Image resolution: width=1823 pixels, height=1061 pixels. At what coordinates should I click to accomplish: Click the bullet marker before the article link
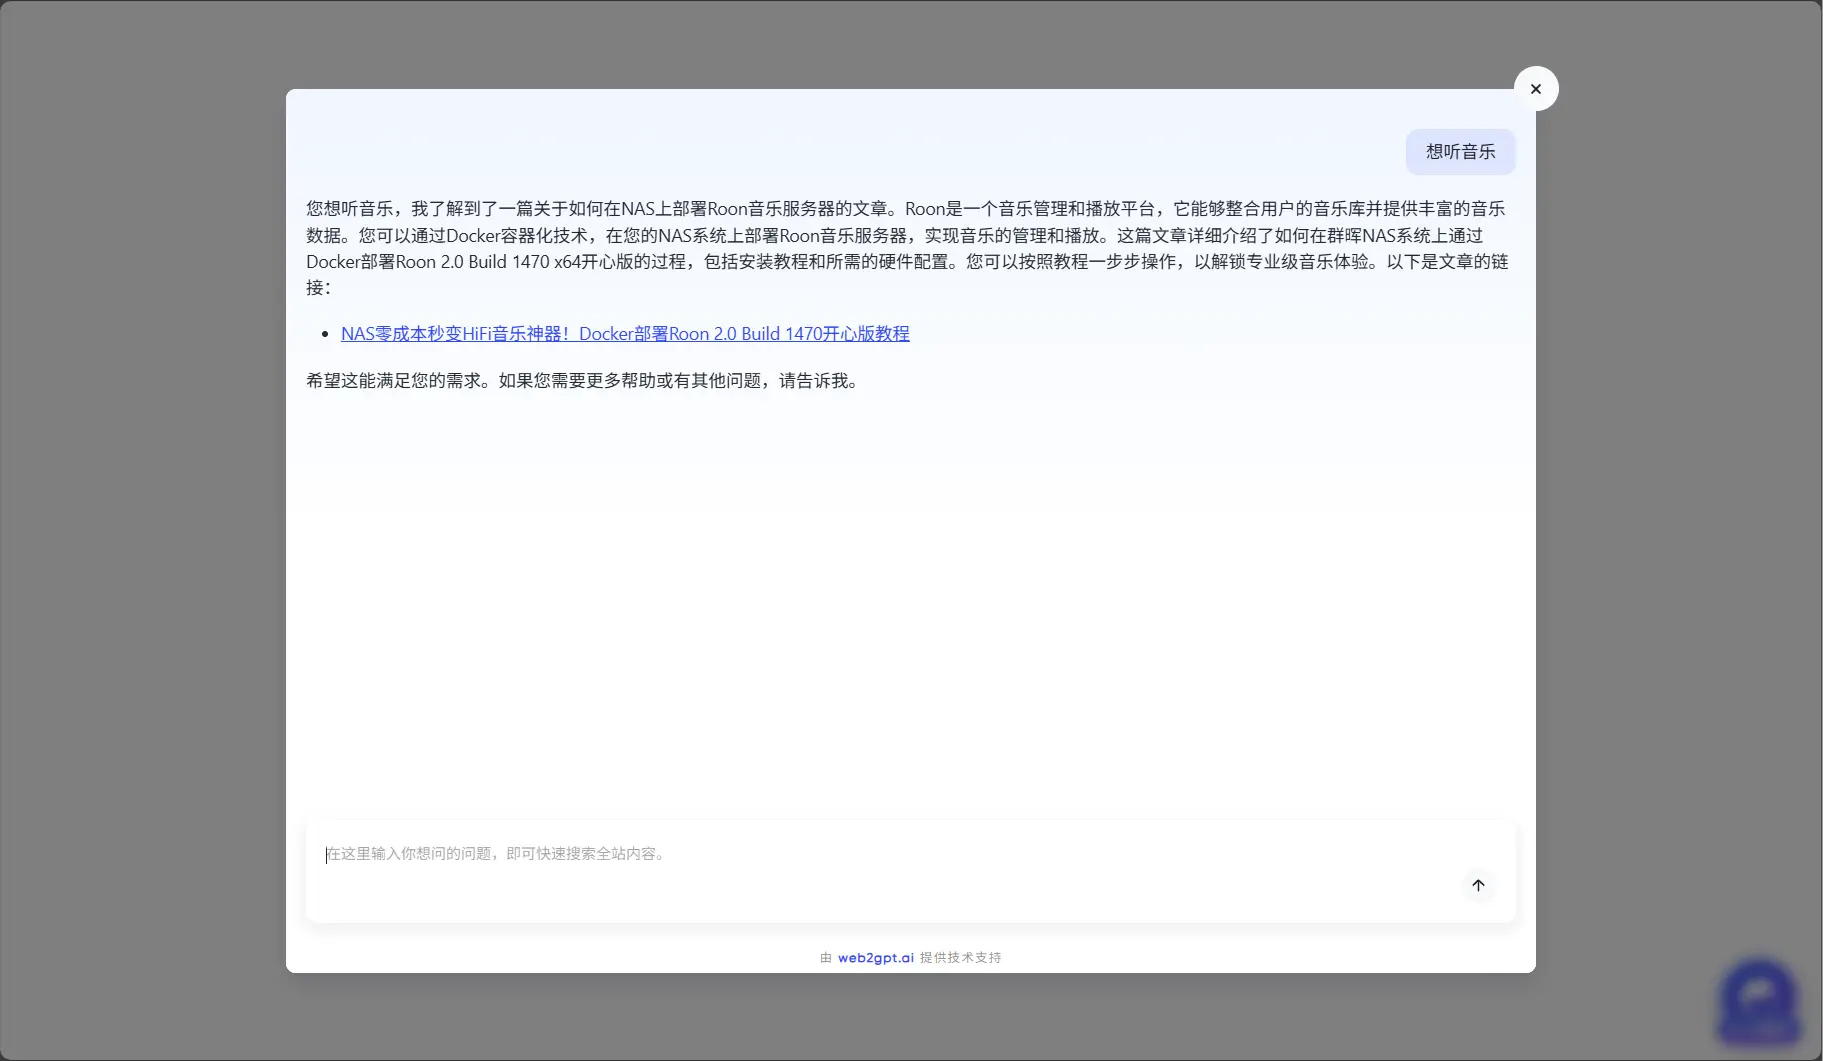[x=325, y=334]
